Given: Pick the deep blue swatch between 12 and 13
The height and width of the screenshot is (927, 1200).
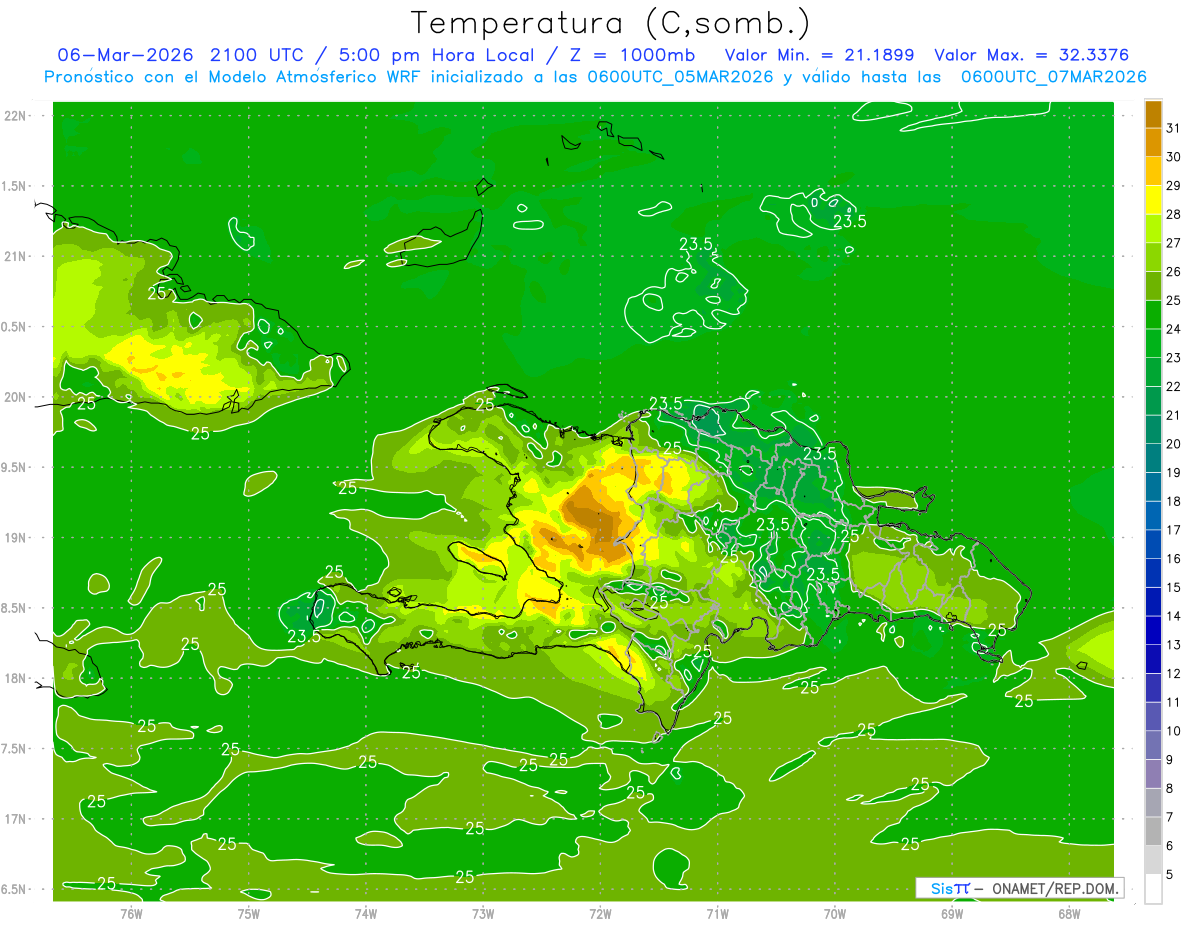Looking at the screenshot, I should tap(1153, 659).
